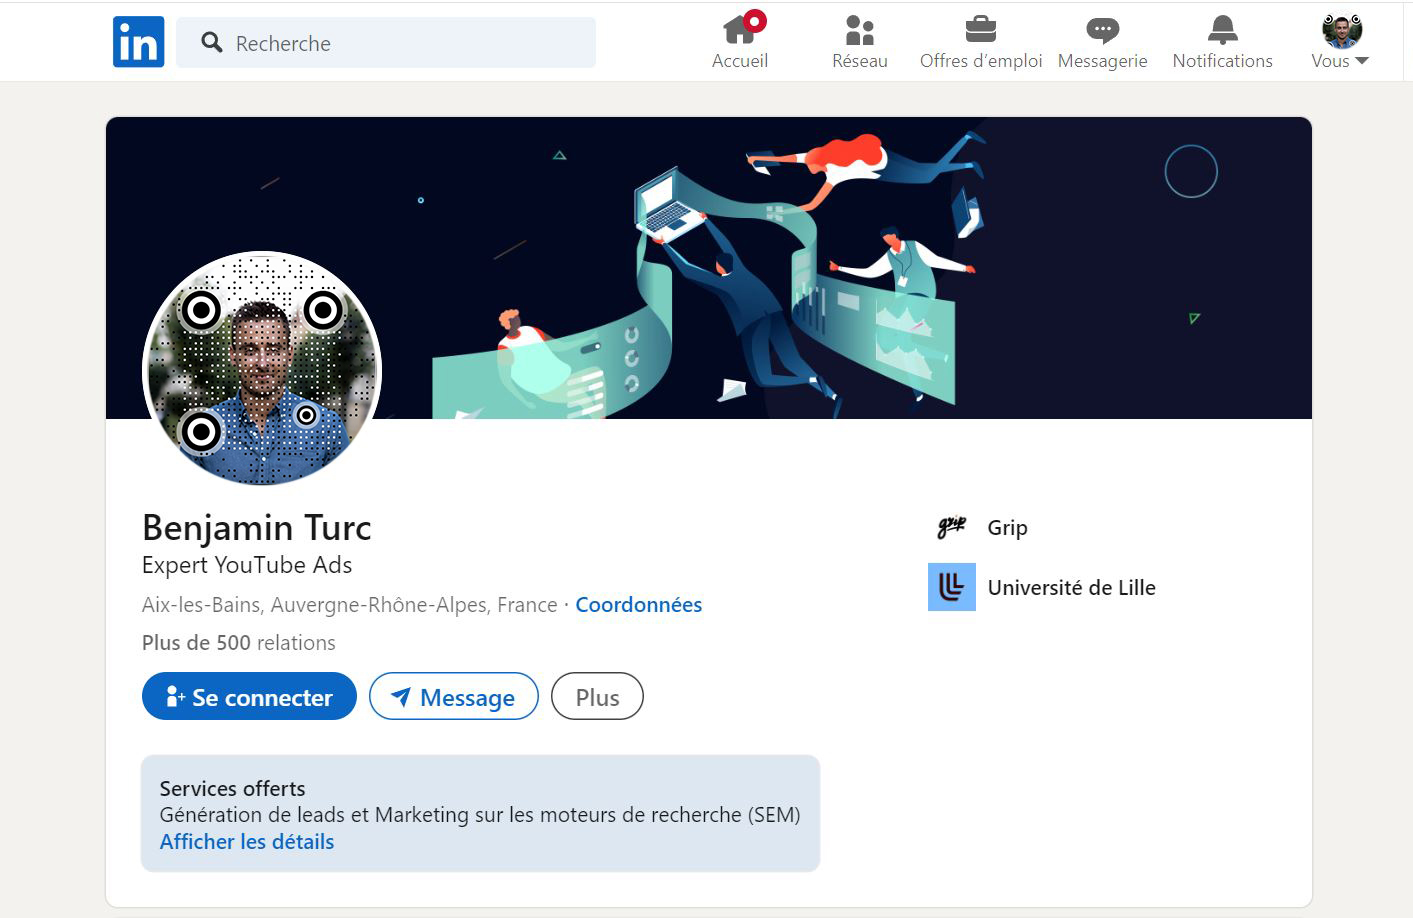Viewport: 1413px width, 918px height.
Task: Open the Notifications bell icon
Action: (x=1222, y=30)
